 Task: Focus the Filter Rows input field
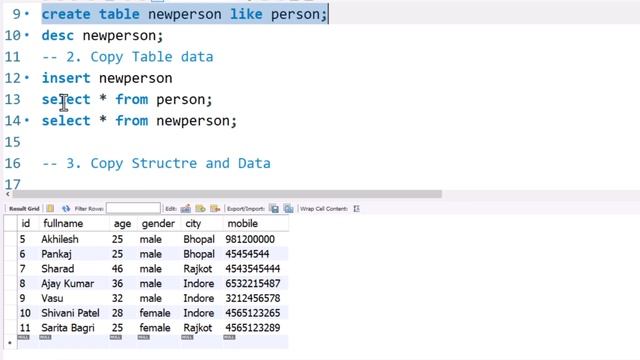click(x=133, y=209)
